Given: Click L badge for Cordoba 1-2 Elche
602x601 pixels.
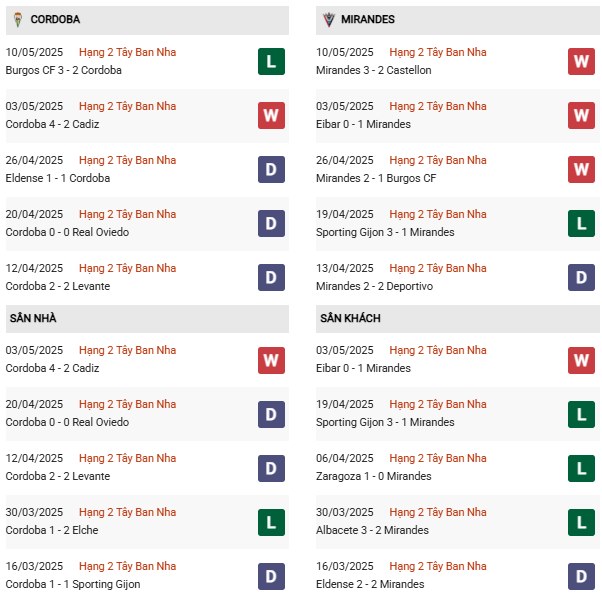Looking at the screenshot, I should pos(271,522).
